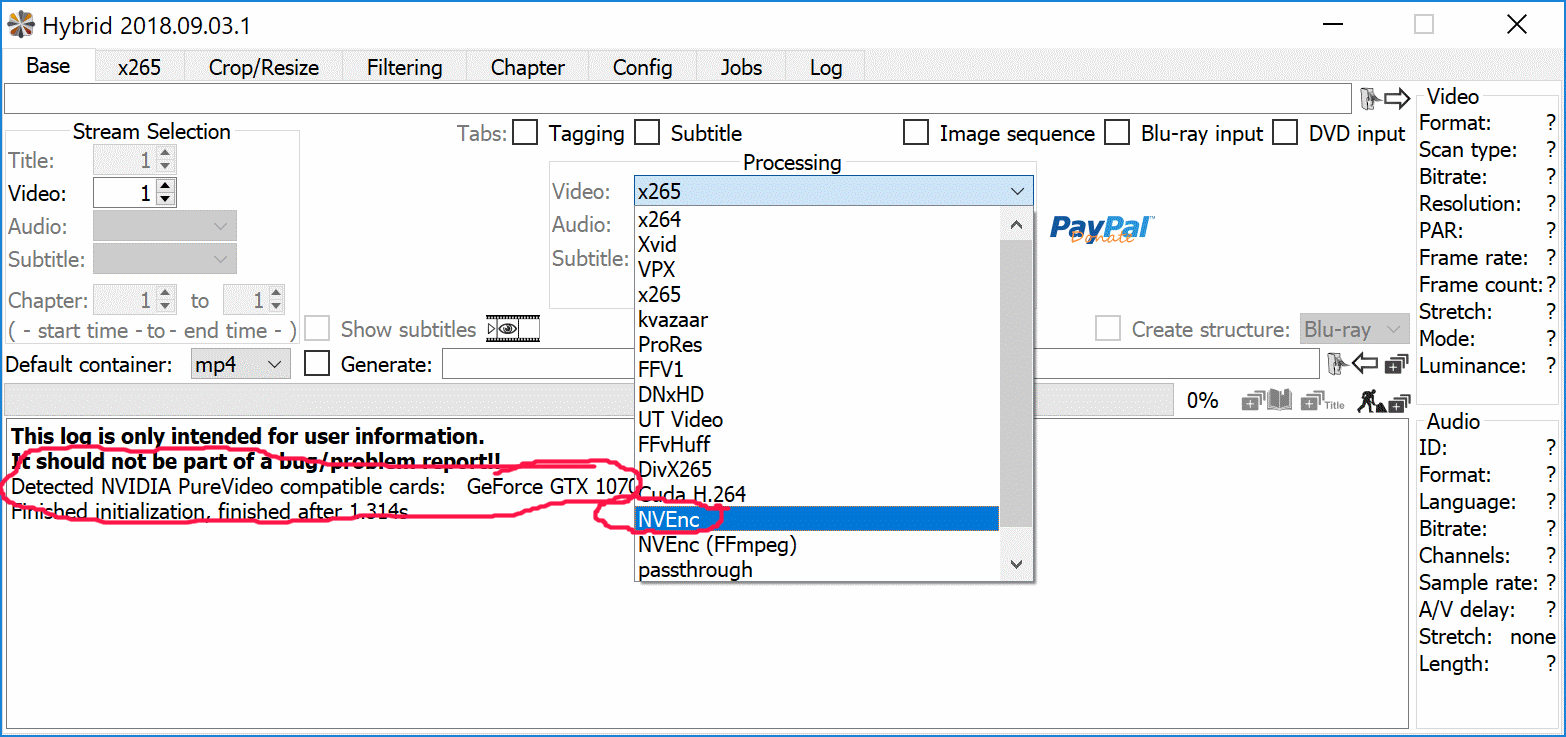Viewport: 1566px width, 737px height.
Task: Click the add chapters book icon
Action: click(x=1267, y=401)
